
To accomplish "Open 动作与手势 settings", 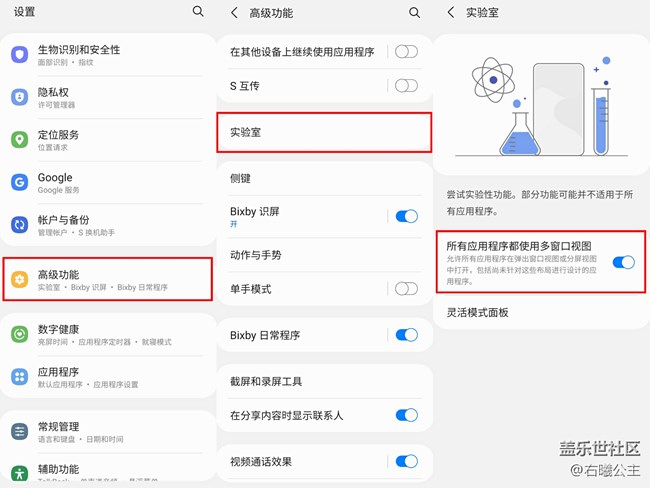I will tap(324, 254).
